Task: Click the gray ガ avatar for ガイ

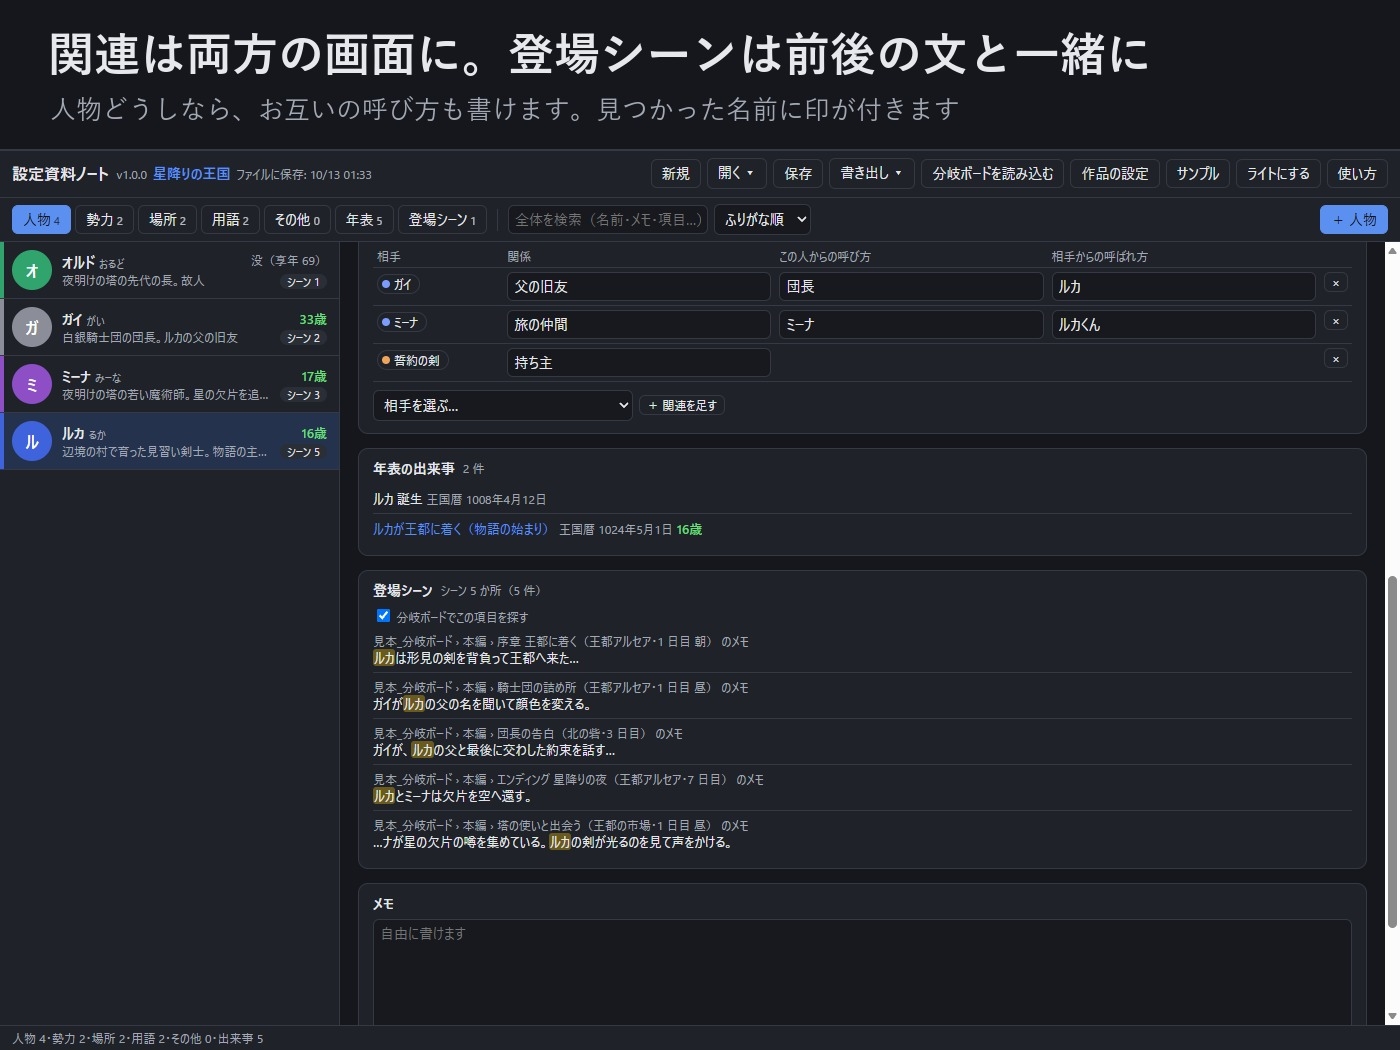Action: click(32, 327)
